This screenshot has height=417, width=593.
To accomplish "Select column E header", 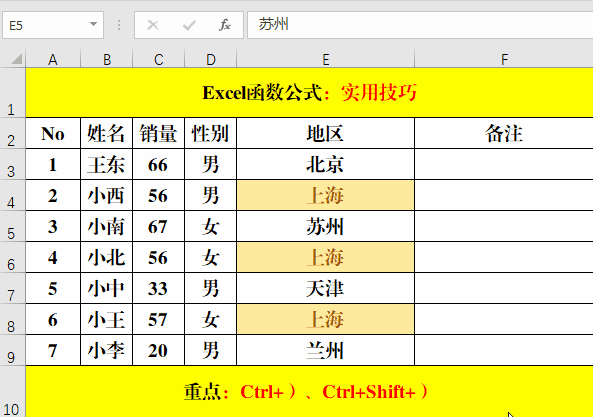I will click(326, 59).
